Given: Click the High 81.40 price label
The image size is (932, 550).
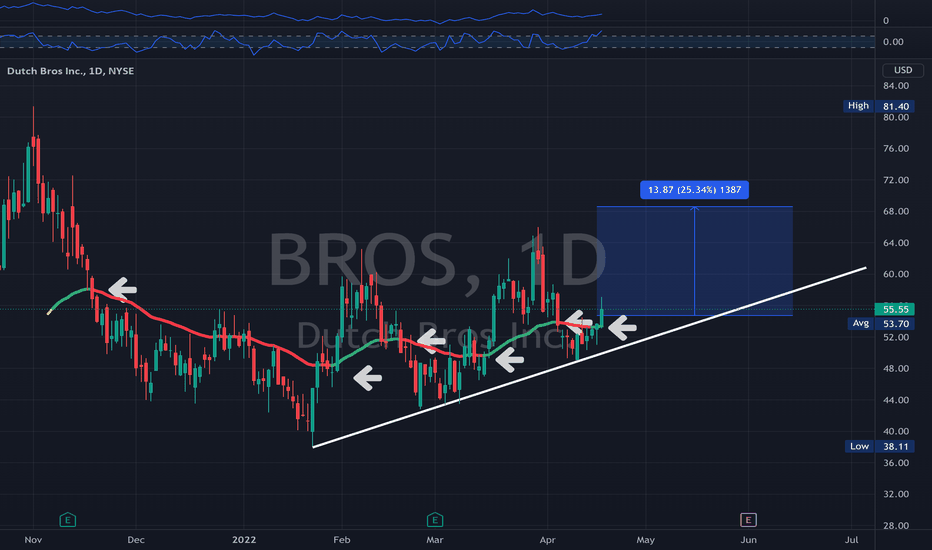Looking at the screenshot, I should (879, 106).
